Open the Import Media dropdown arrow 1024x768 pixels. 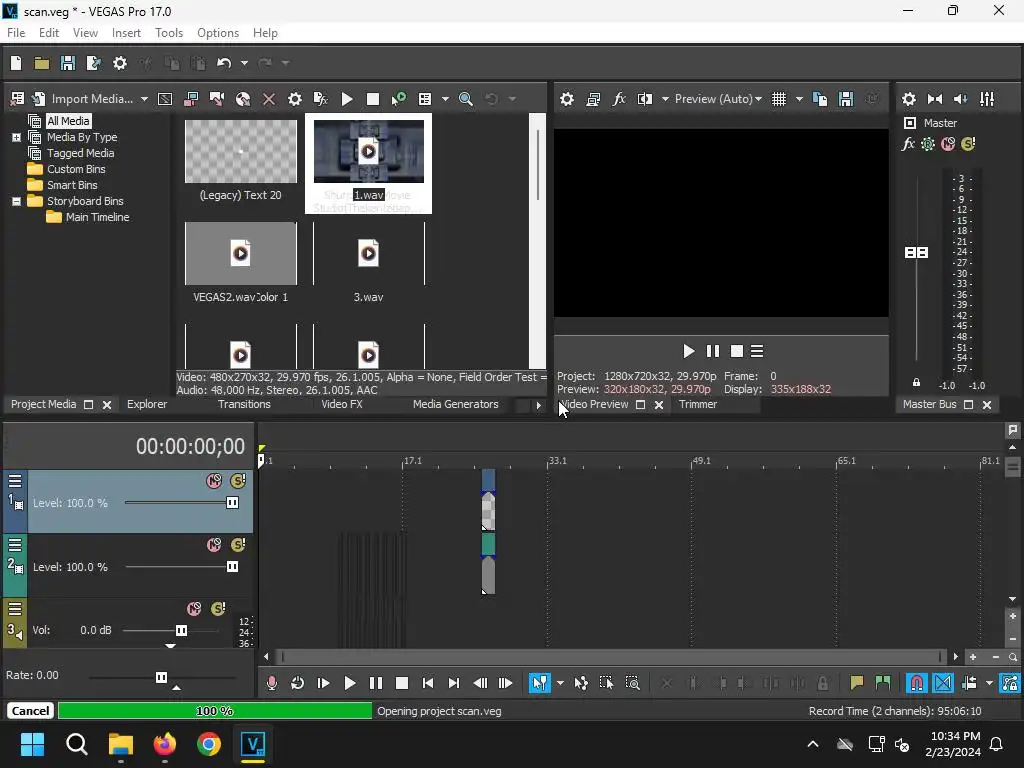(x=144, y=99)
